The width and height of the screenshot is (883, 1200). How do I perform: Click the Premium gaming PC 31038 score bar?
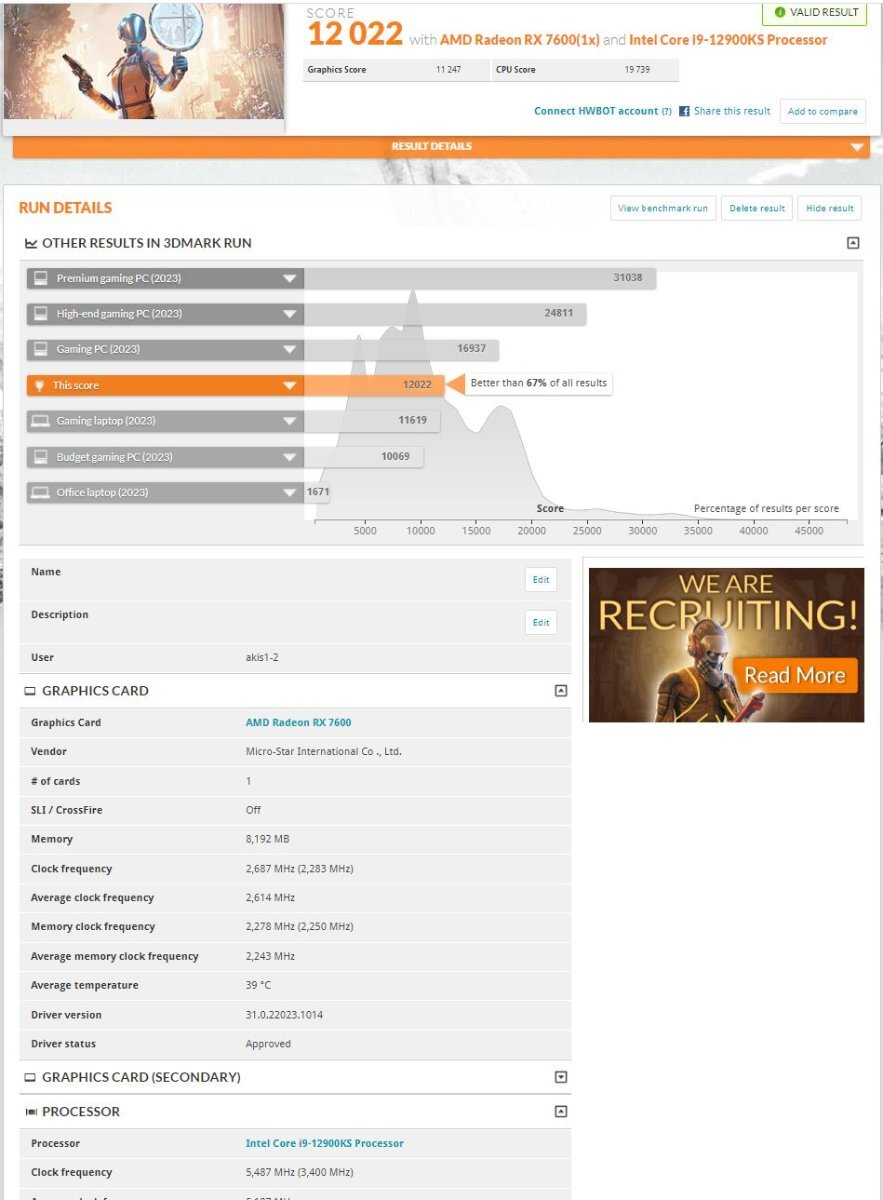coord(480,278)
